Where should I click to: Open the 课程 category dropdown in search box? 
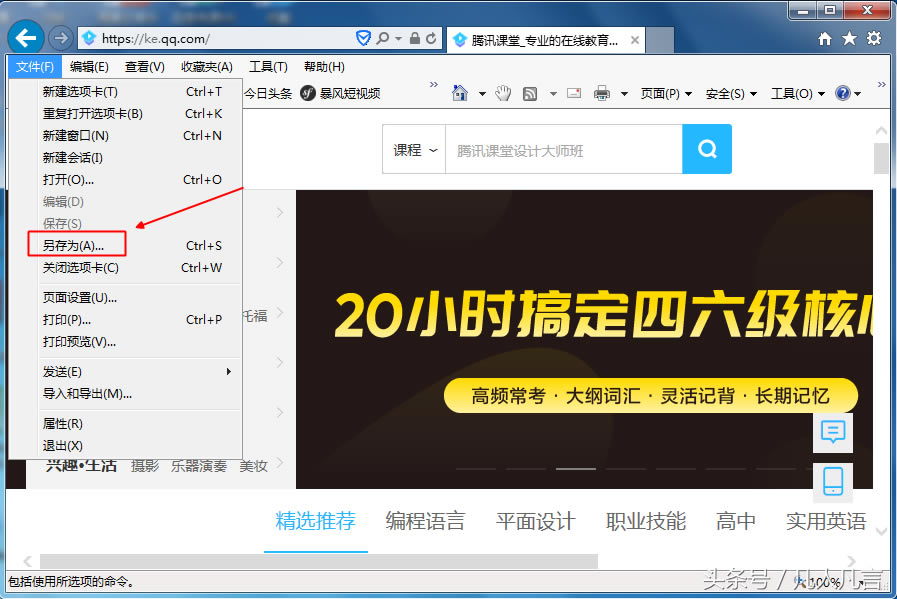pos(413,149)
